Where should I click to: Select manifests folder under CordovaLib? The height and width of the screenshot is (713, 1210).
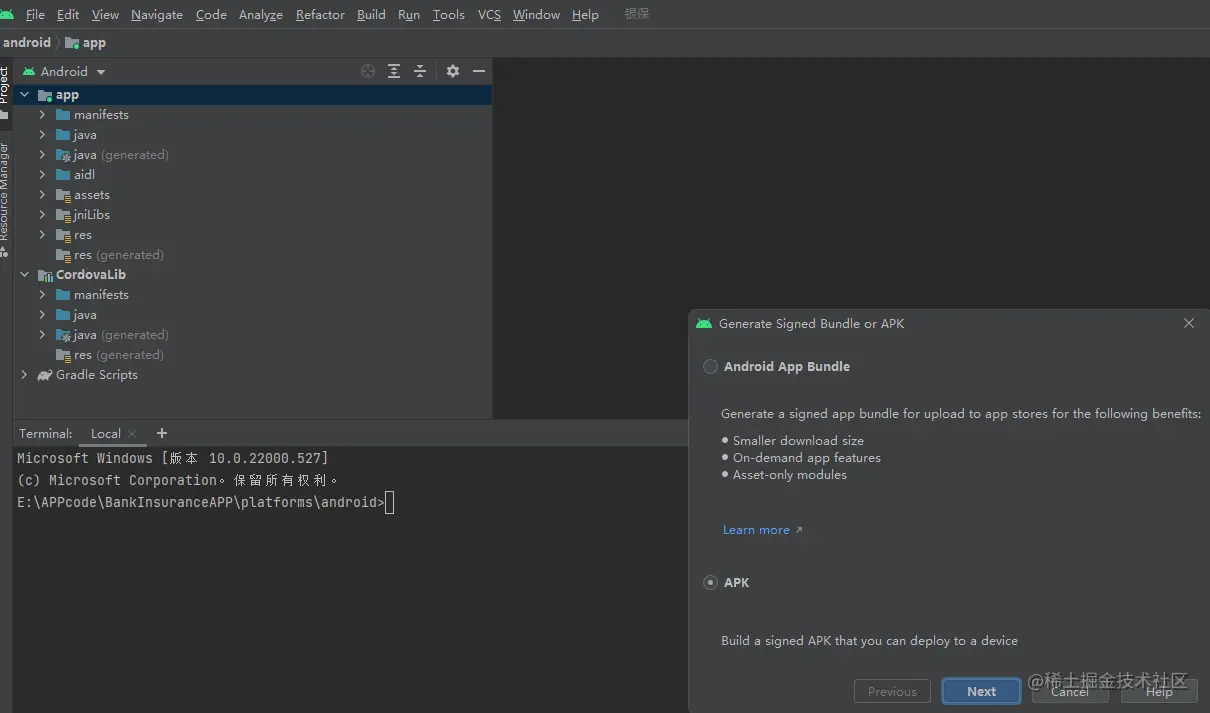click(101, 295)
